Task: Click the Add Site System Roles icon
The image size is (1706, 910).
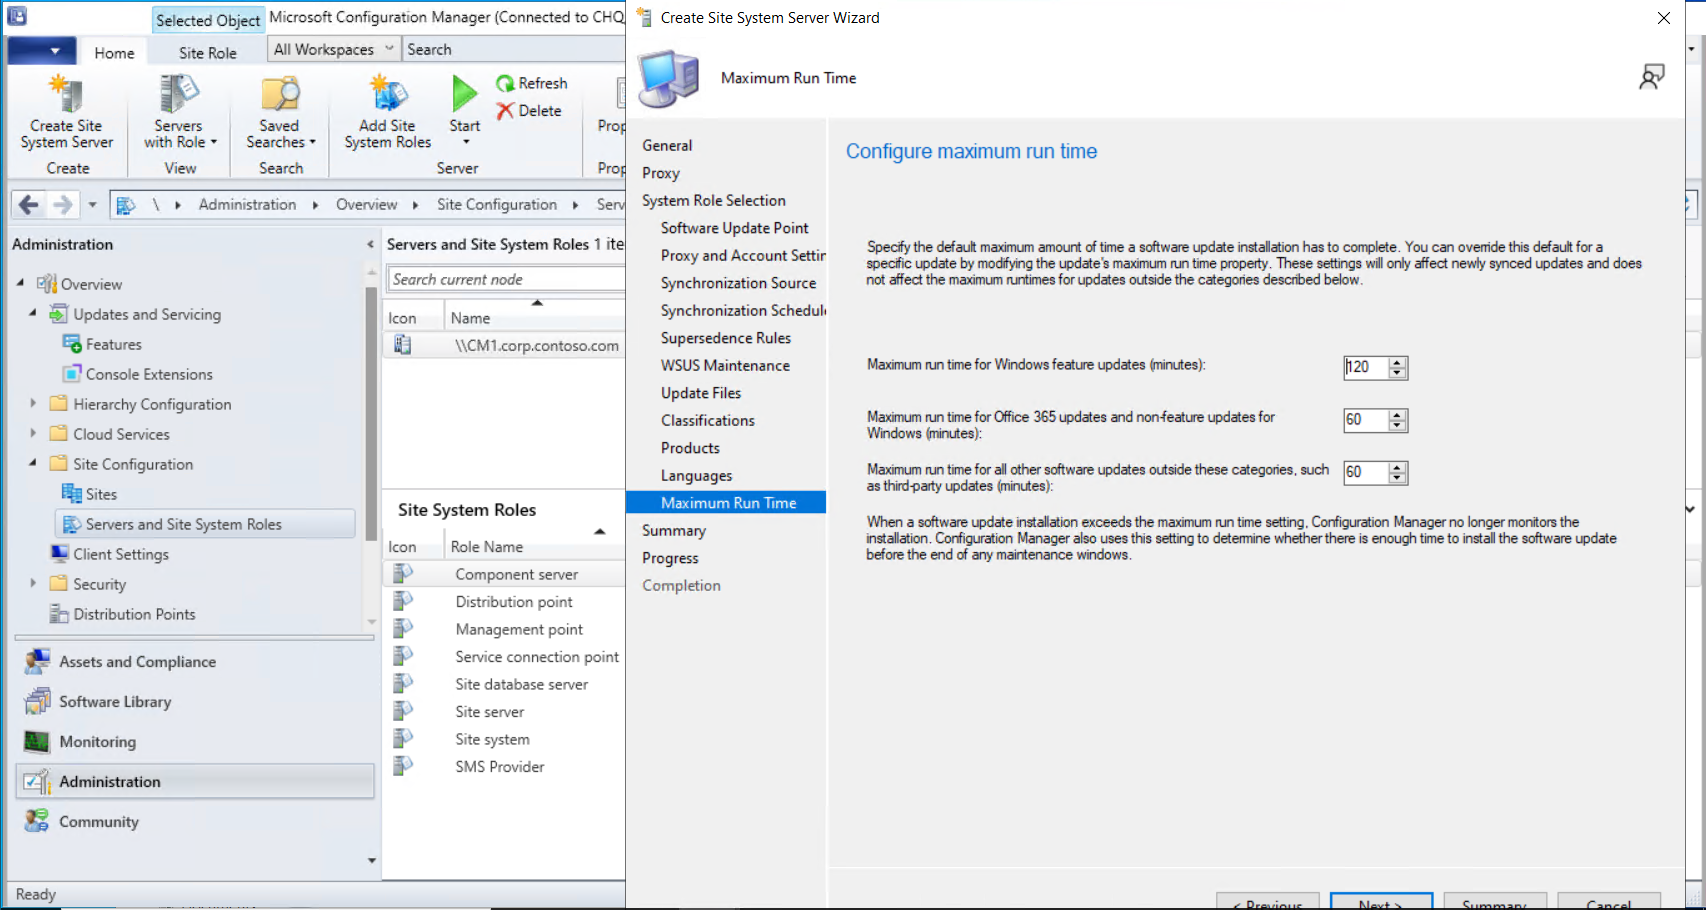Action: (x=388, y=94)
